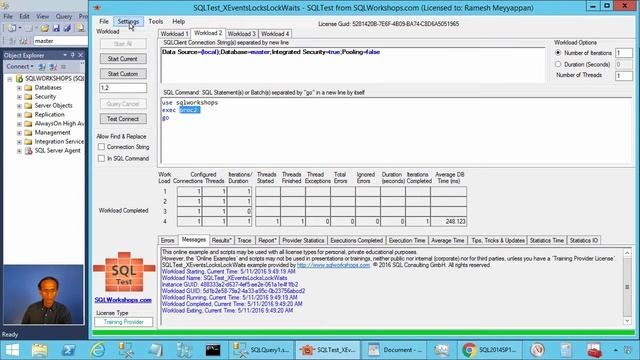Launch PowerShell from the taskbar
640x360 pixels.
(69, 350)
